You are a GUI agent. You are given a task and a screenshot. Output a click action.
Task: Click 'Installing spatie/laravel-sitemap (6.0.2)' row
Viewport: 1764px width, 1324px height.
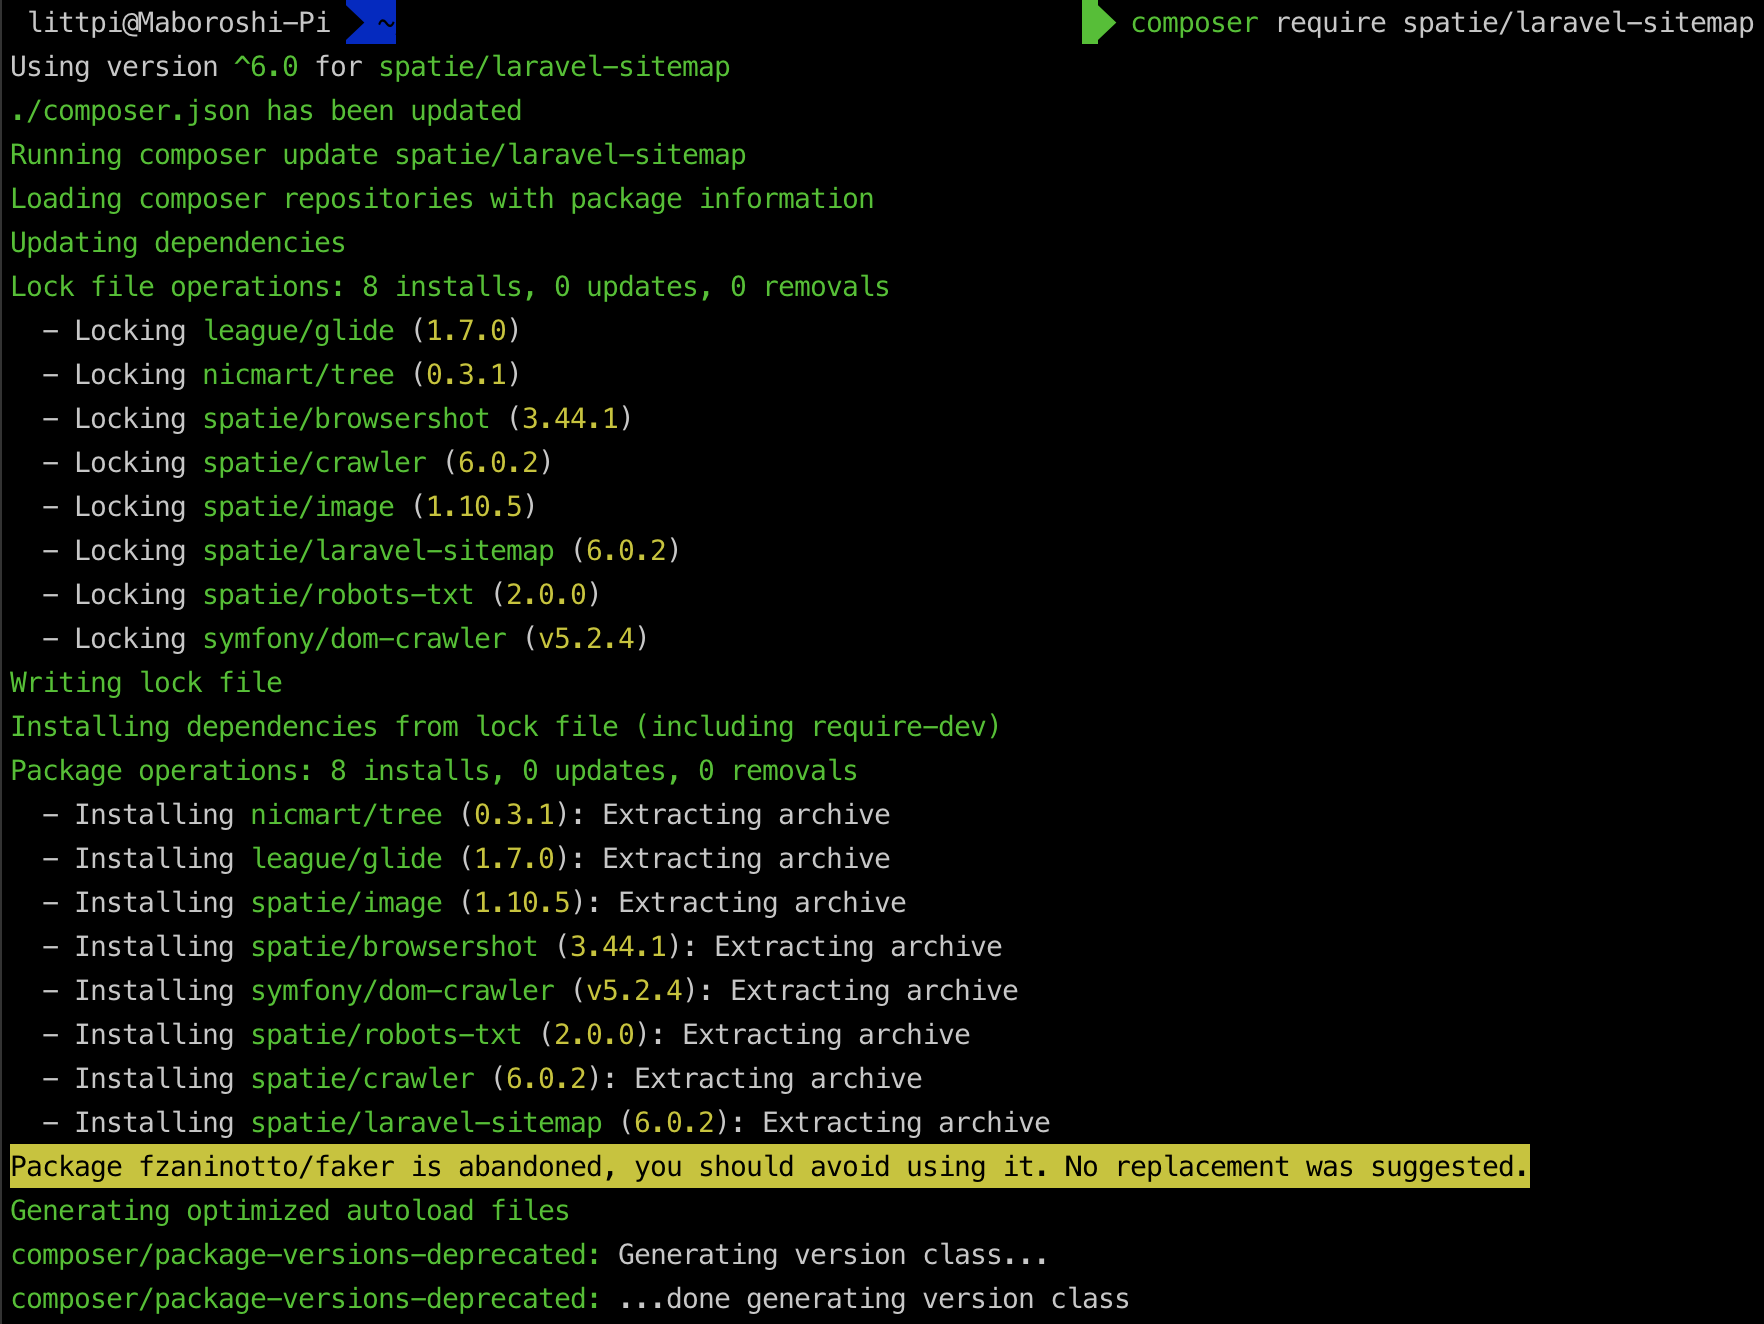pos(546,1123)
